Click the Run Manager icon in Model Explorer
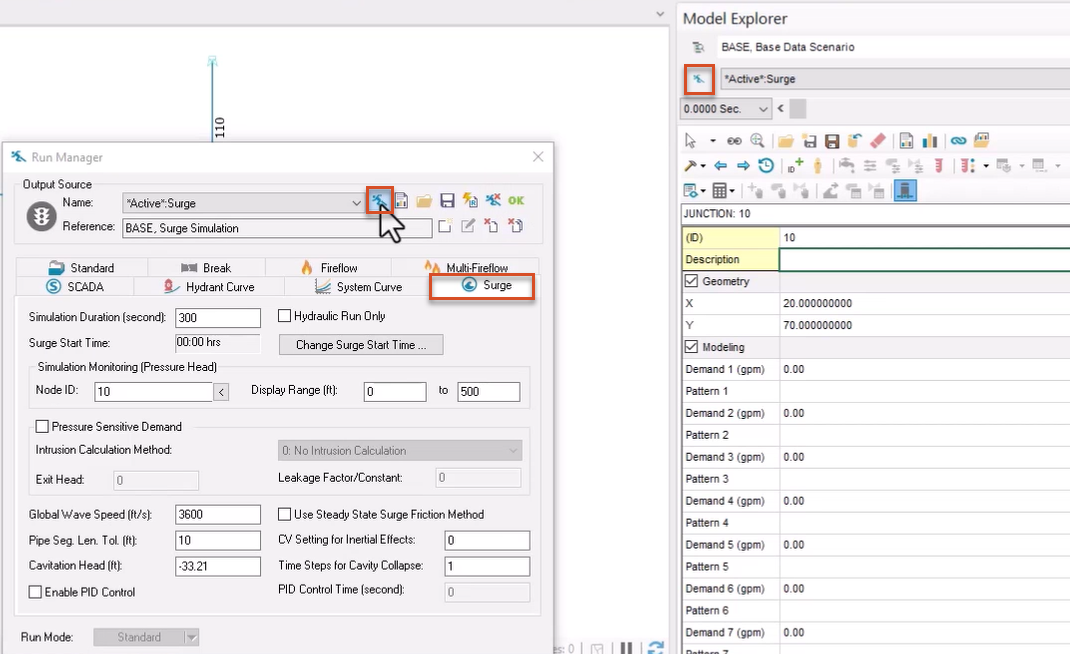This screenshot has width=1070, height=654. (x=699, y=79)
